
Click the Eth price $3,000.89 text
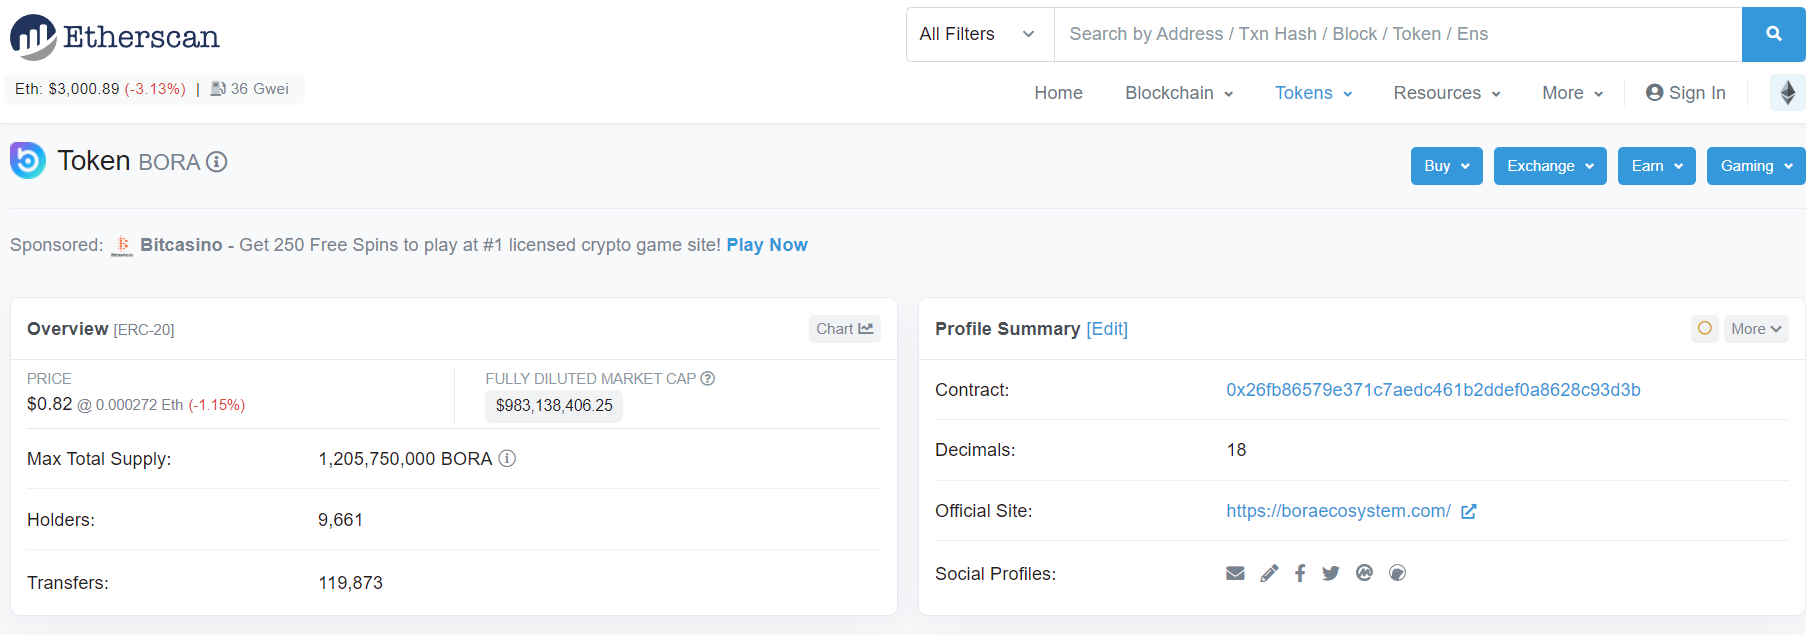(x=67, y=89)
